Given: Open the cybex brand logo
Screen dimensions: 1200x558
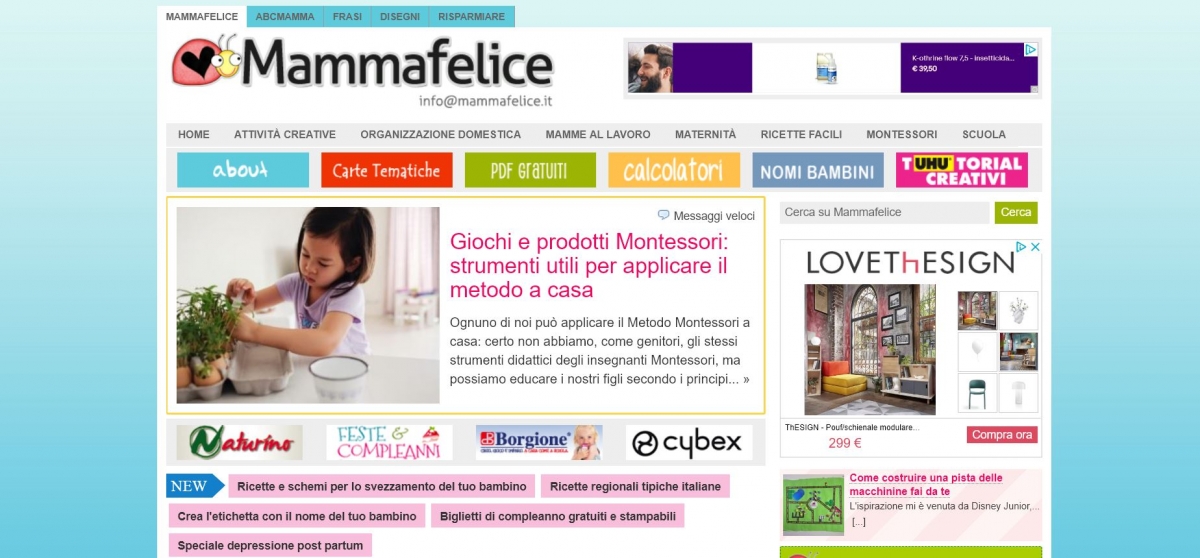Looking at the screenshot, I should [x=689, y=442].
